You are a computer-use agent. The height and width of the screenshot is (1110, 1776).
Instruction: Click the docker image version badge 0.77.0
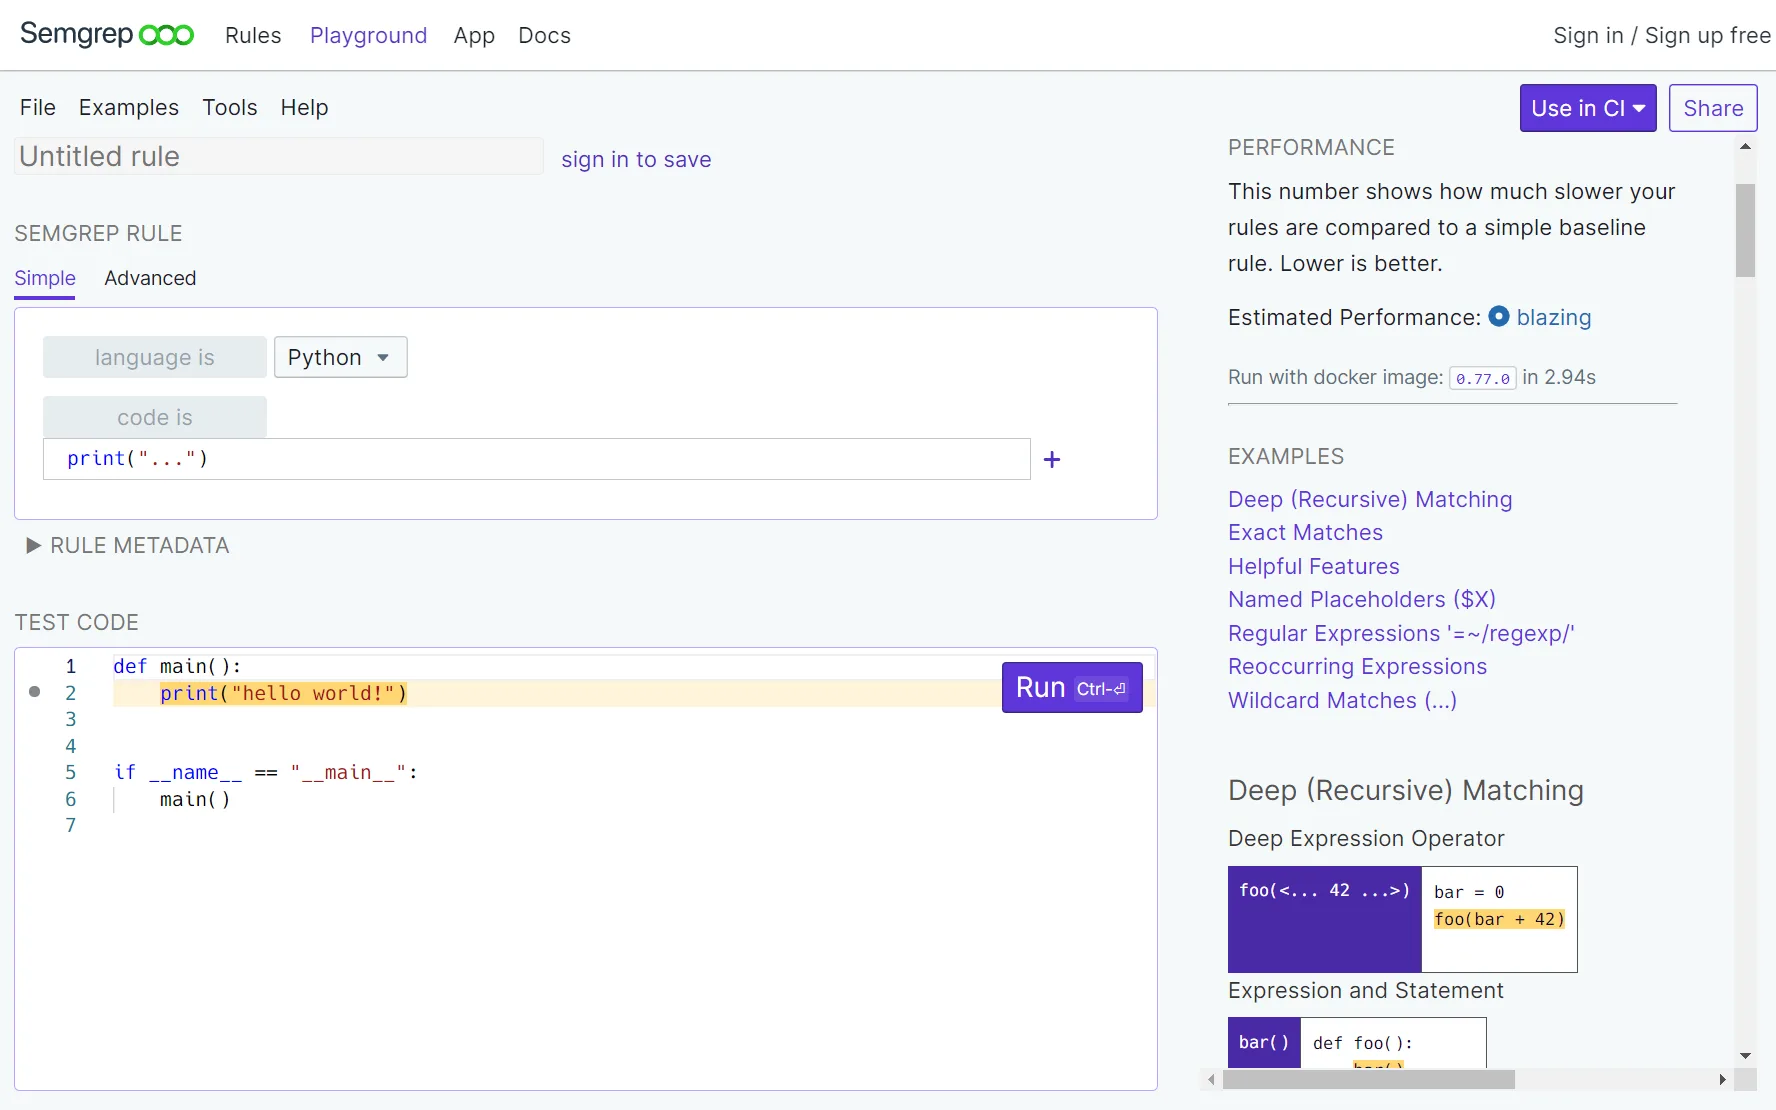coord(1483,378)
